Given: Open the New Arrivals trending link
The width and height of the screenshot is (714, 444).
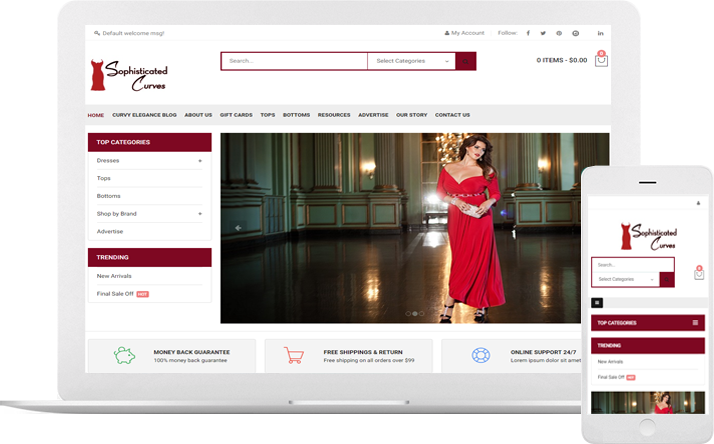Looking at the screenshot, I should click(114, 276).
